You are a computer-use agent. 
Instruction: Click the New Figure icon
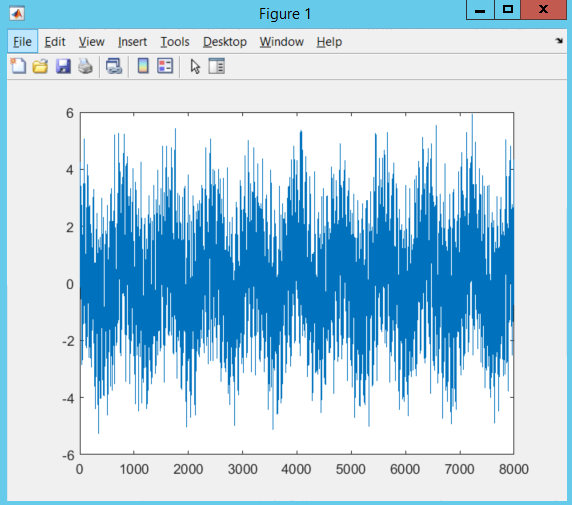18,66
